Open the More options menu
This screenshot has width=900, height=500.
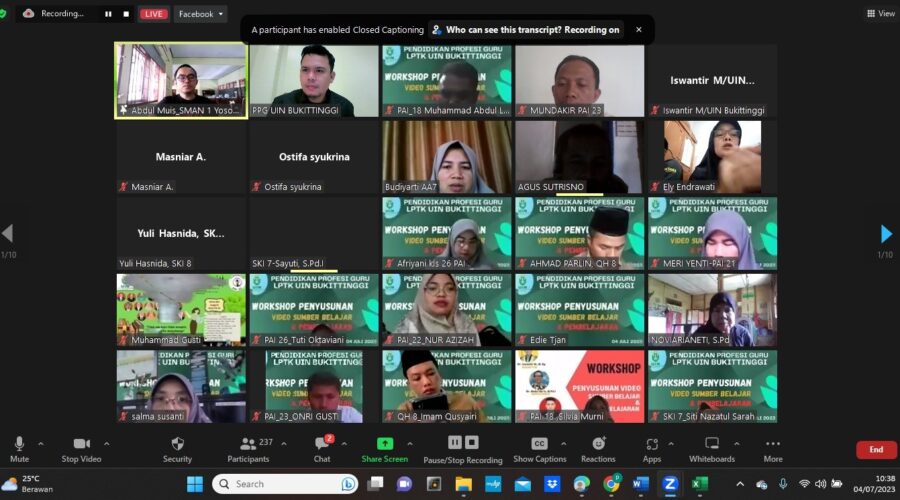[x=772, y=448]
